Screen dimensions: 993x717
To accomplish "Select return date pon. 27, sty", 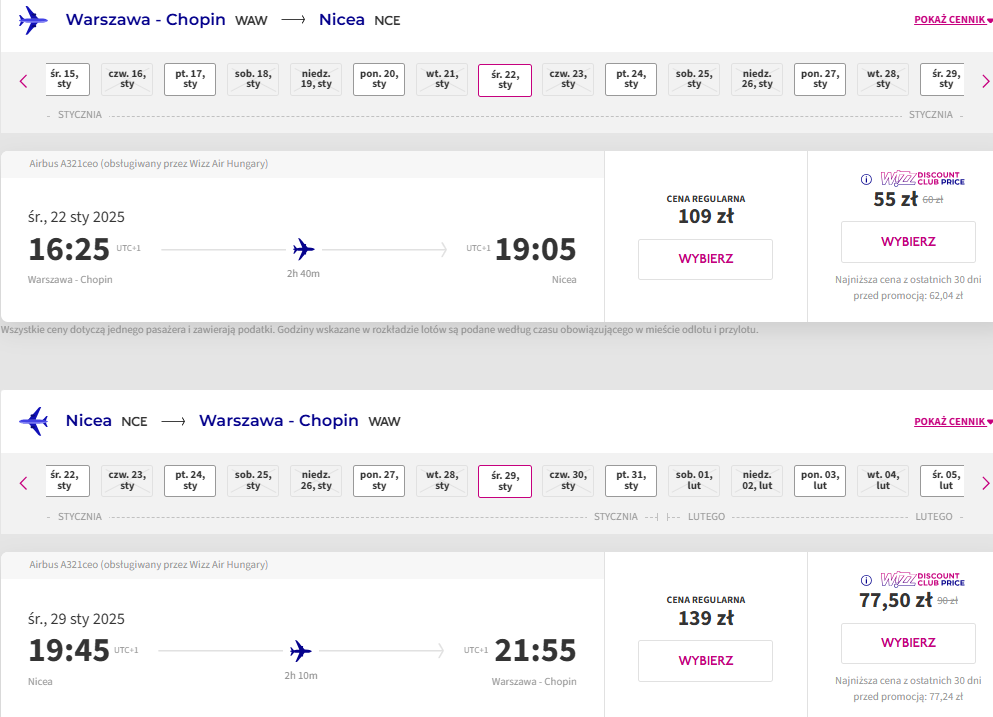I will coord(379,481).
